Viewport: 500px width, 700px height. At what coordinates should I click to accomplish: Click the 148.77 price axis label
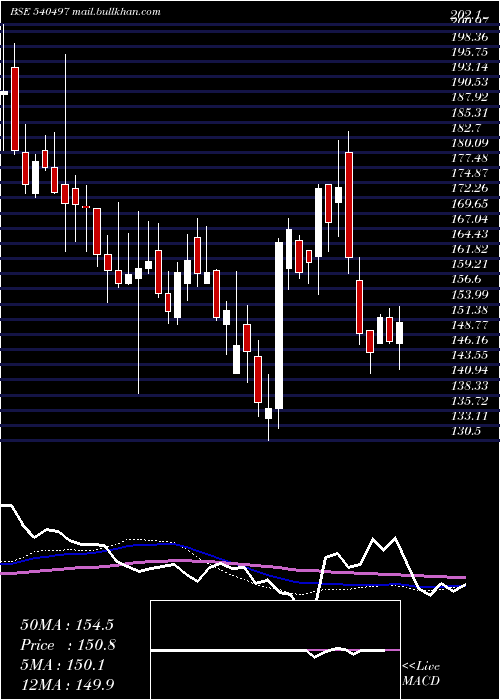(469, 325)
